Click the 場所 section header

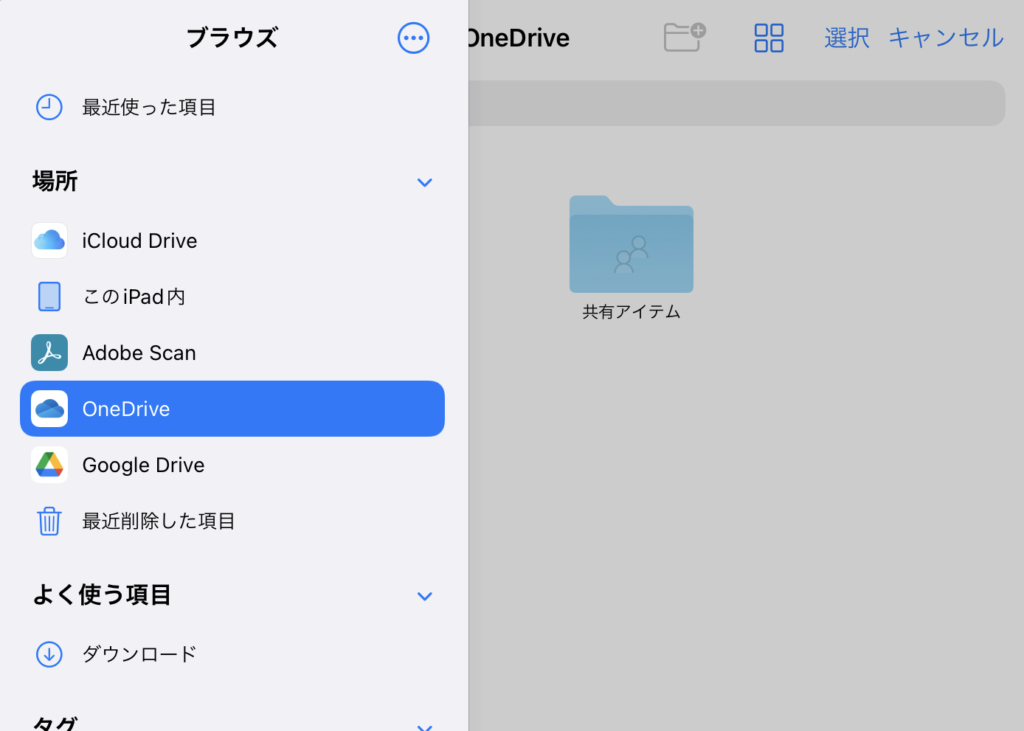(56, 181)
